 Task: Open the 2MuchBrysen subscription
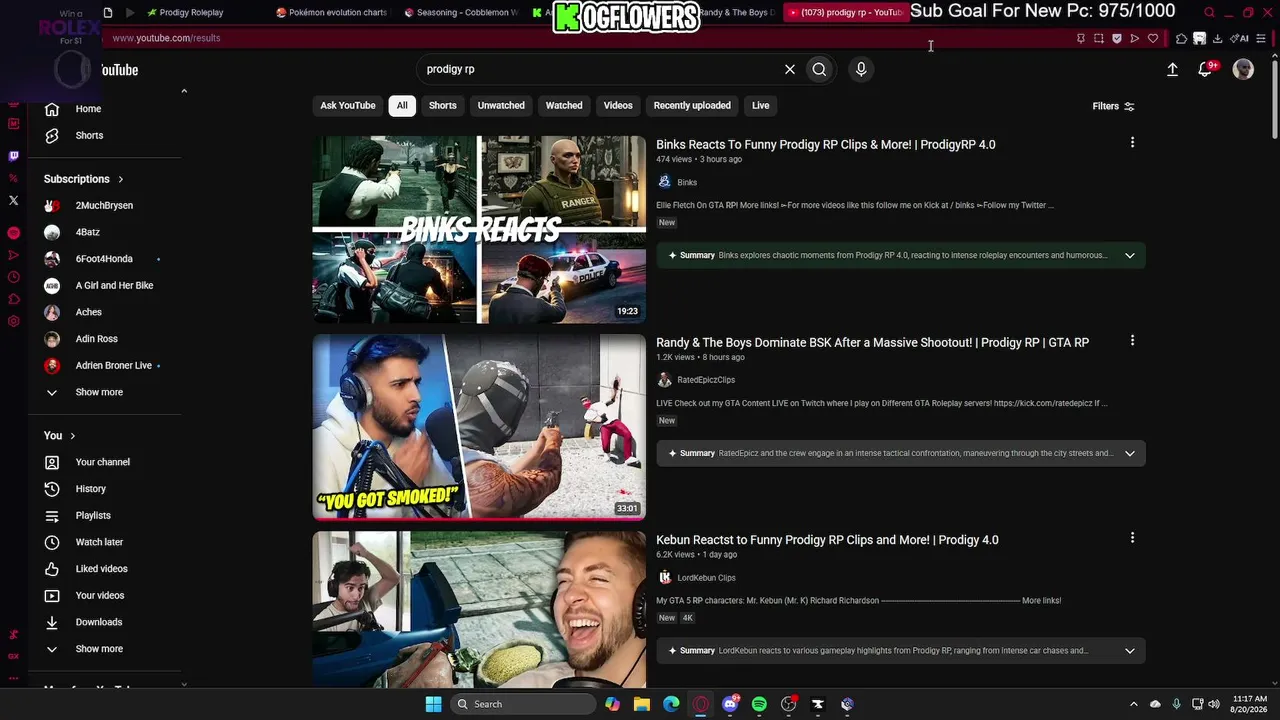(x=104, y=205)
